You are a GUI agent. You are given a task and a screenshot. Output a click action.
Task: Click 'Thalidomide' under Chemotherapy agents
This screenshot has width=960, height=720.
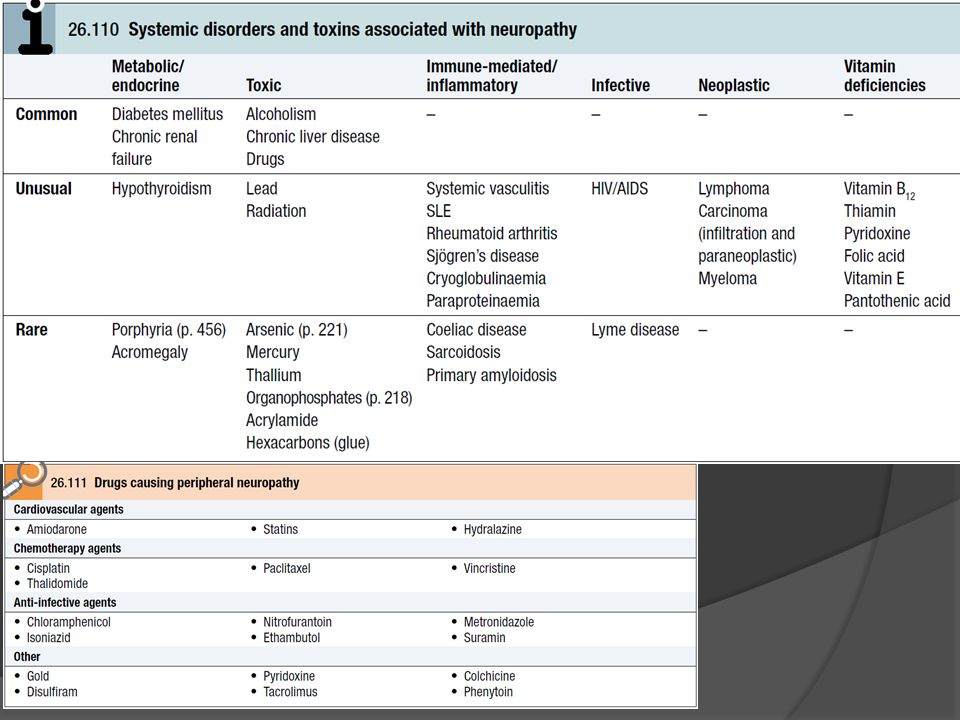coord(58,584)
